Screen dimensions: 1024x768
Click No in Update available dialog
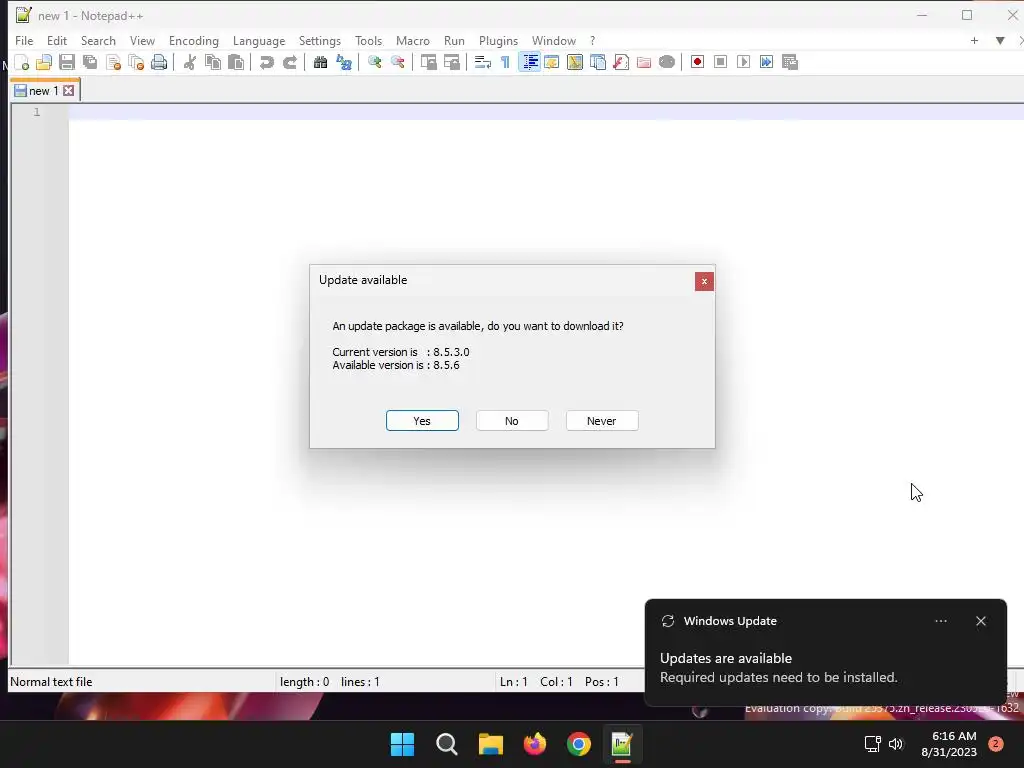(512, 421)
